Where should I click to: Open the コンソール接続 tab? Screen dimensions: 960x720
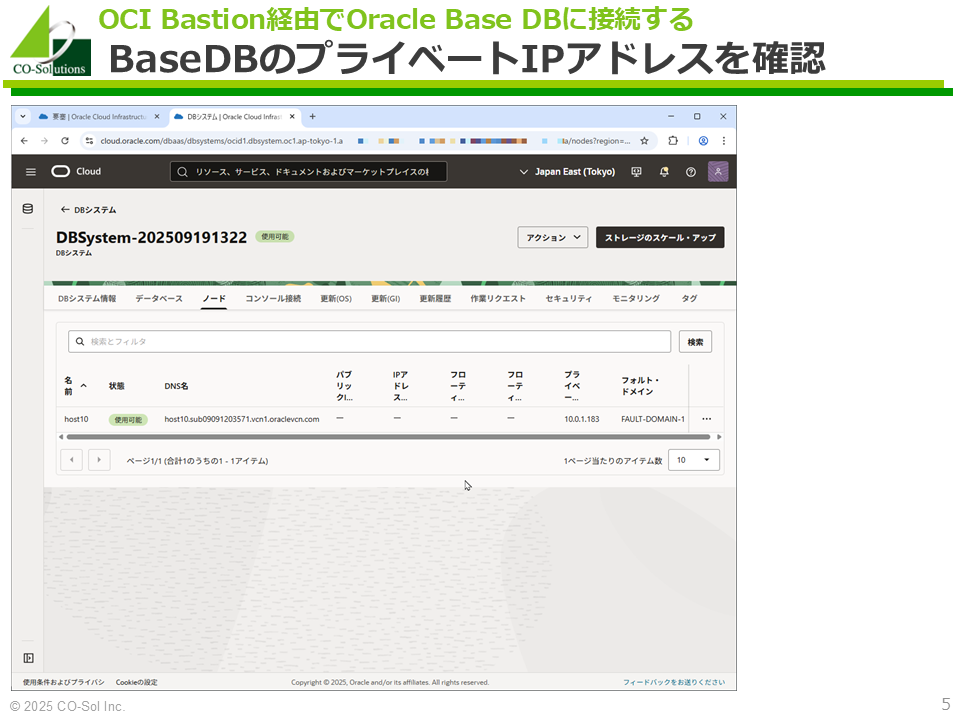tap(273, 299)
